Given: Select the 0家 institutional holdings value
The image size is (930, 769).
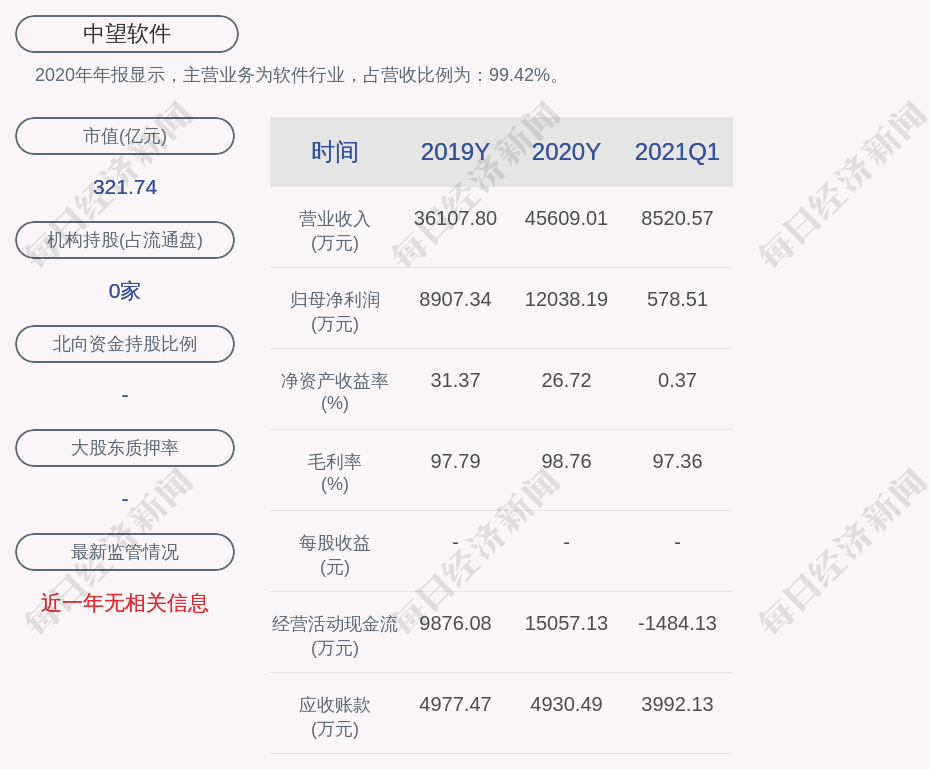Looking at the screenshot, I should click(125, 291).
